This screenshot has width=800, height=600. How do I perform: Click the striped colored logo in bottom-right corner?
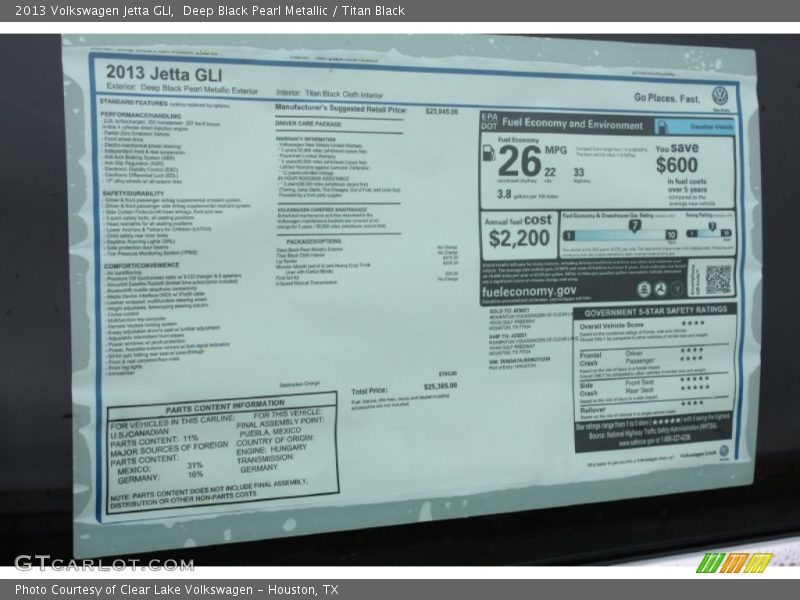[x=734, y=562]
